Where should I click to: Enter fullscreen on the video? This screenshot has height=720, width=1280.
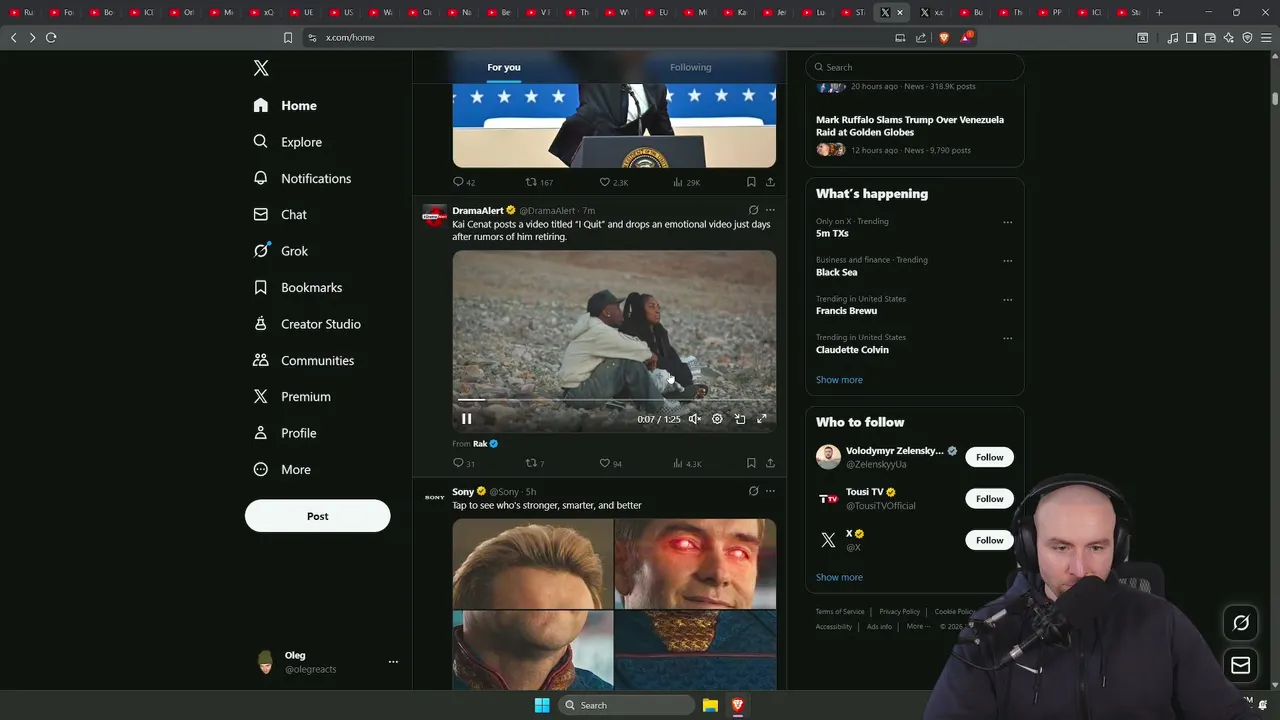click(762, 419)
